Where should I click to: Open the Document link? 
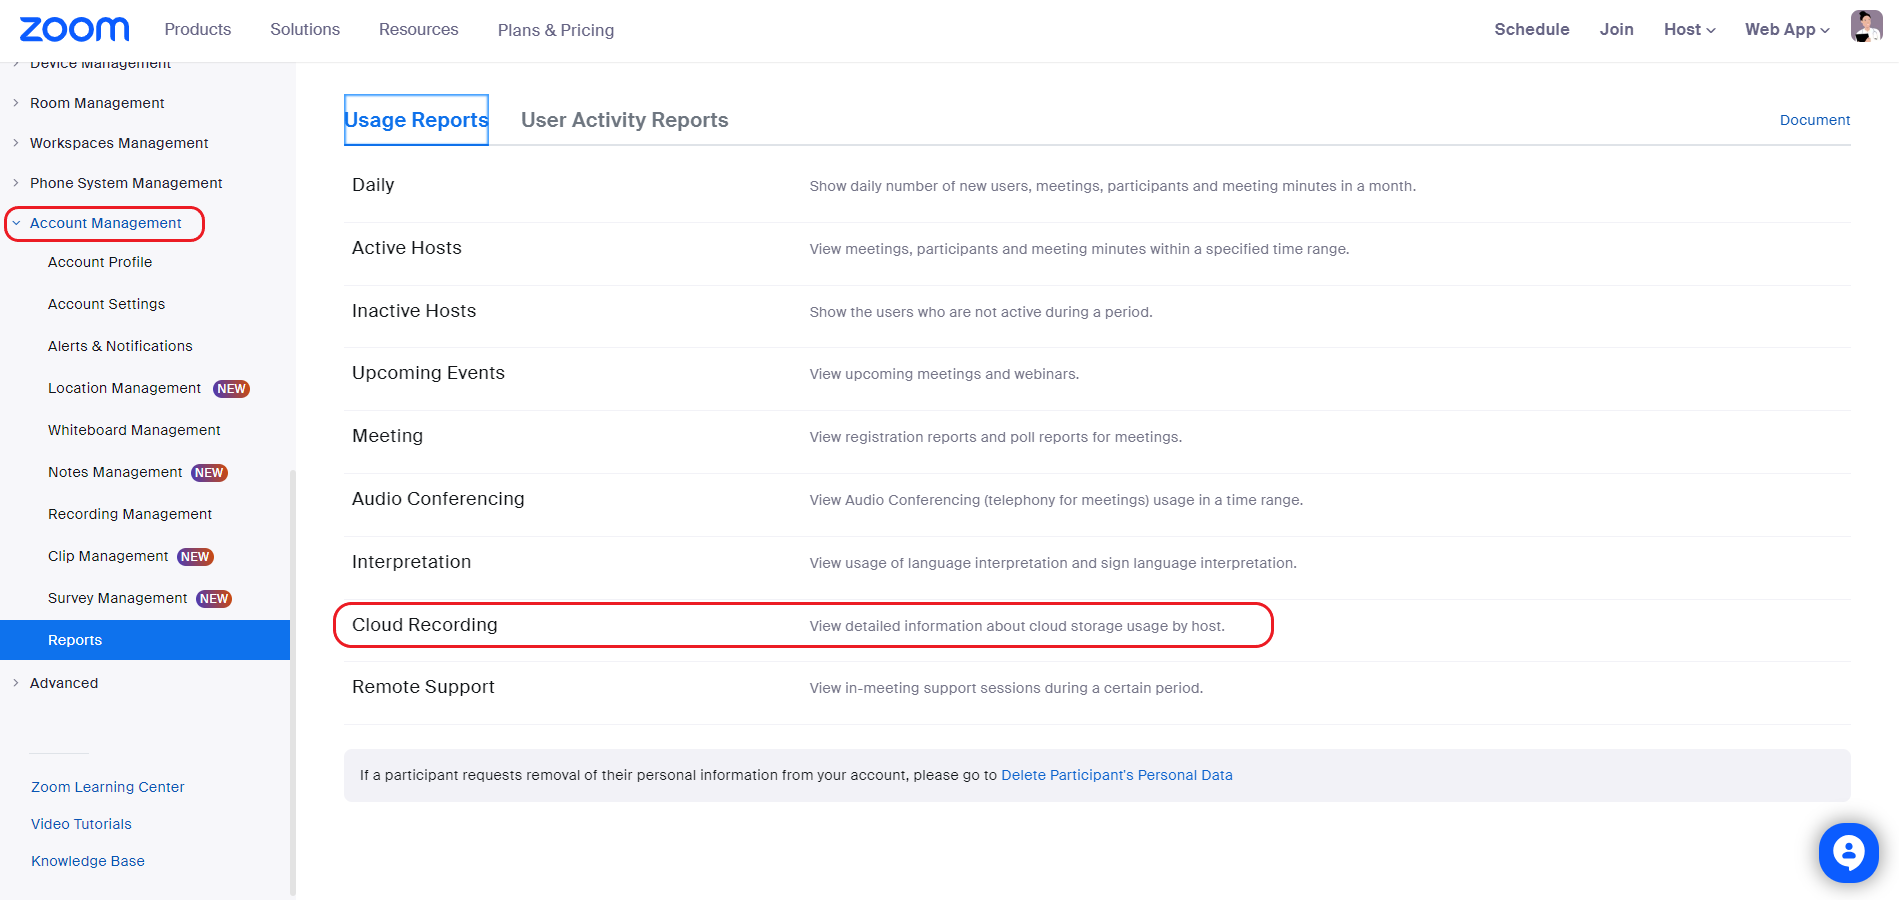point(1815,120)
